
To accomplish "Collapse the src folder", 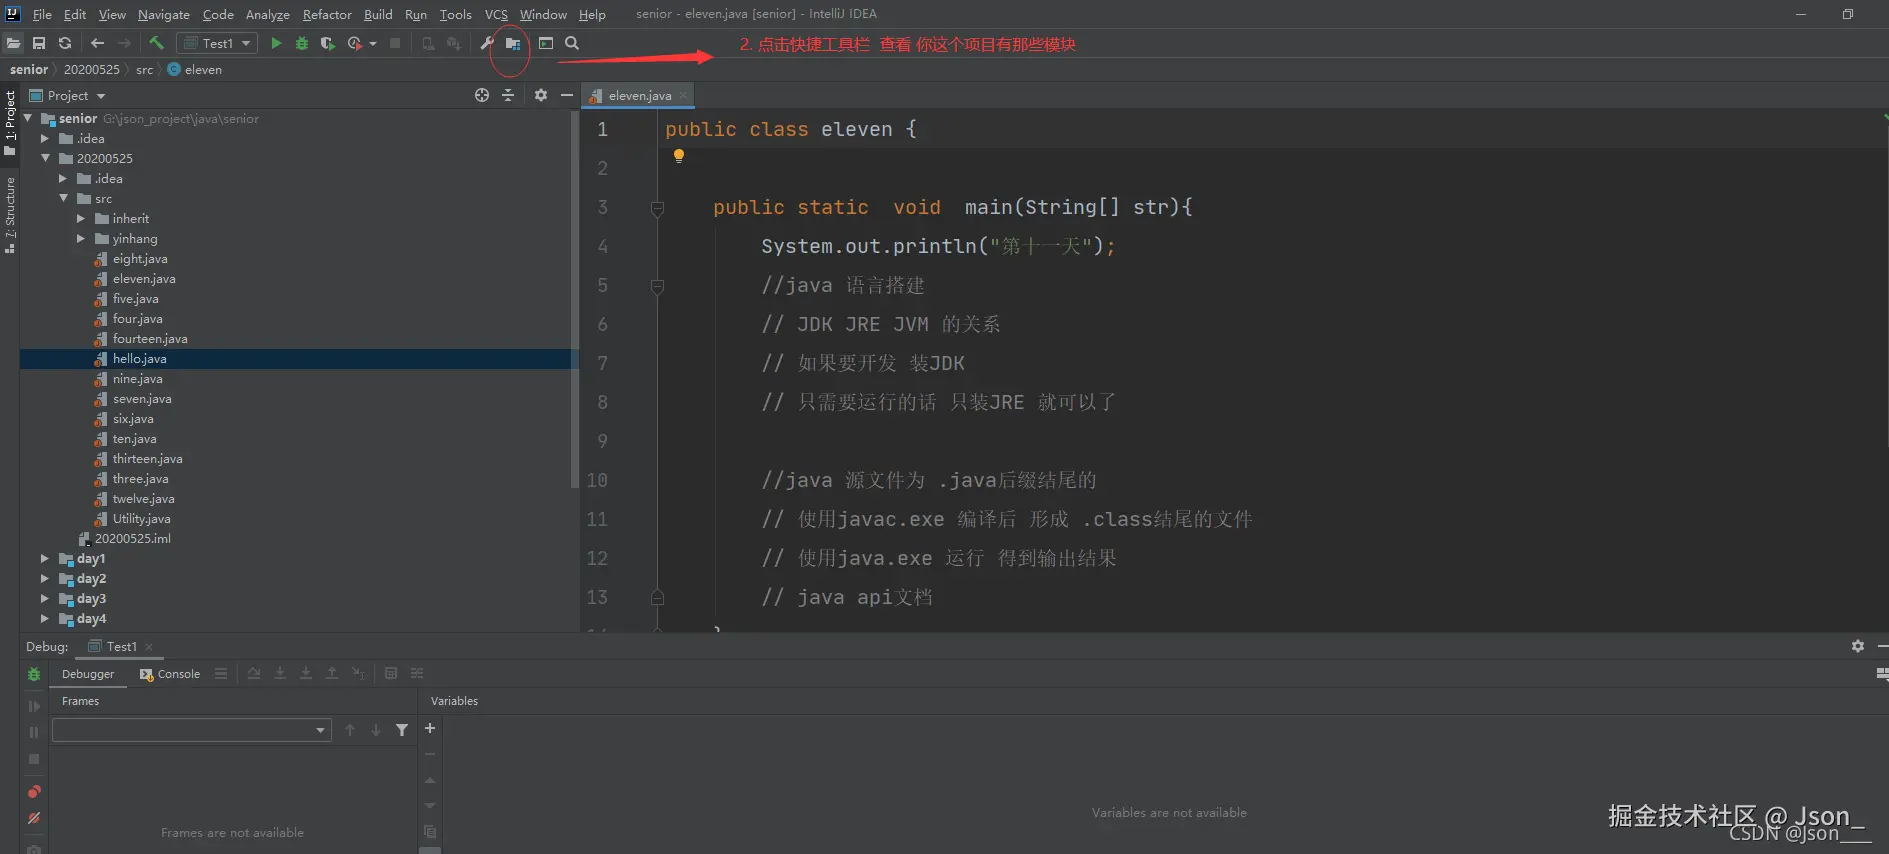I will tap(63, 198).
